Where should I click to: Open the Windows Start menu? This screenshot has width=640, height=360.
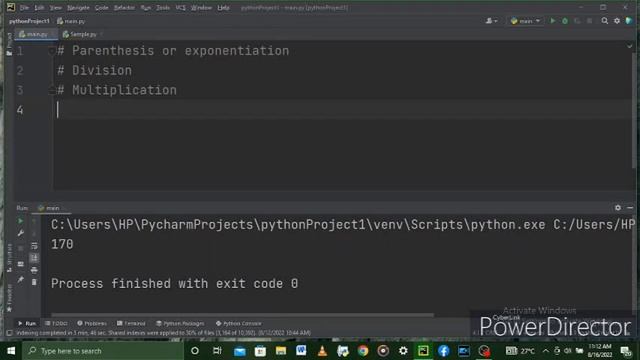11,351
